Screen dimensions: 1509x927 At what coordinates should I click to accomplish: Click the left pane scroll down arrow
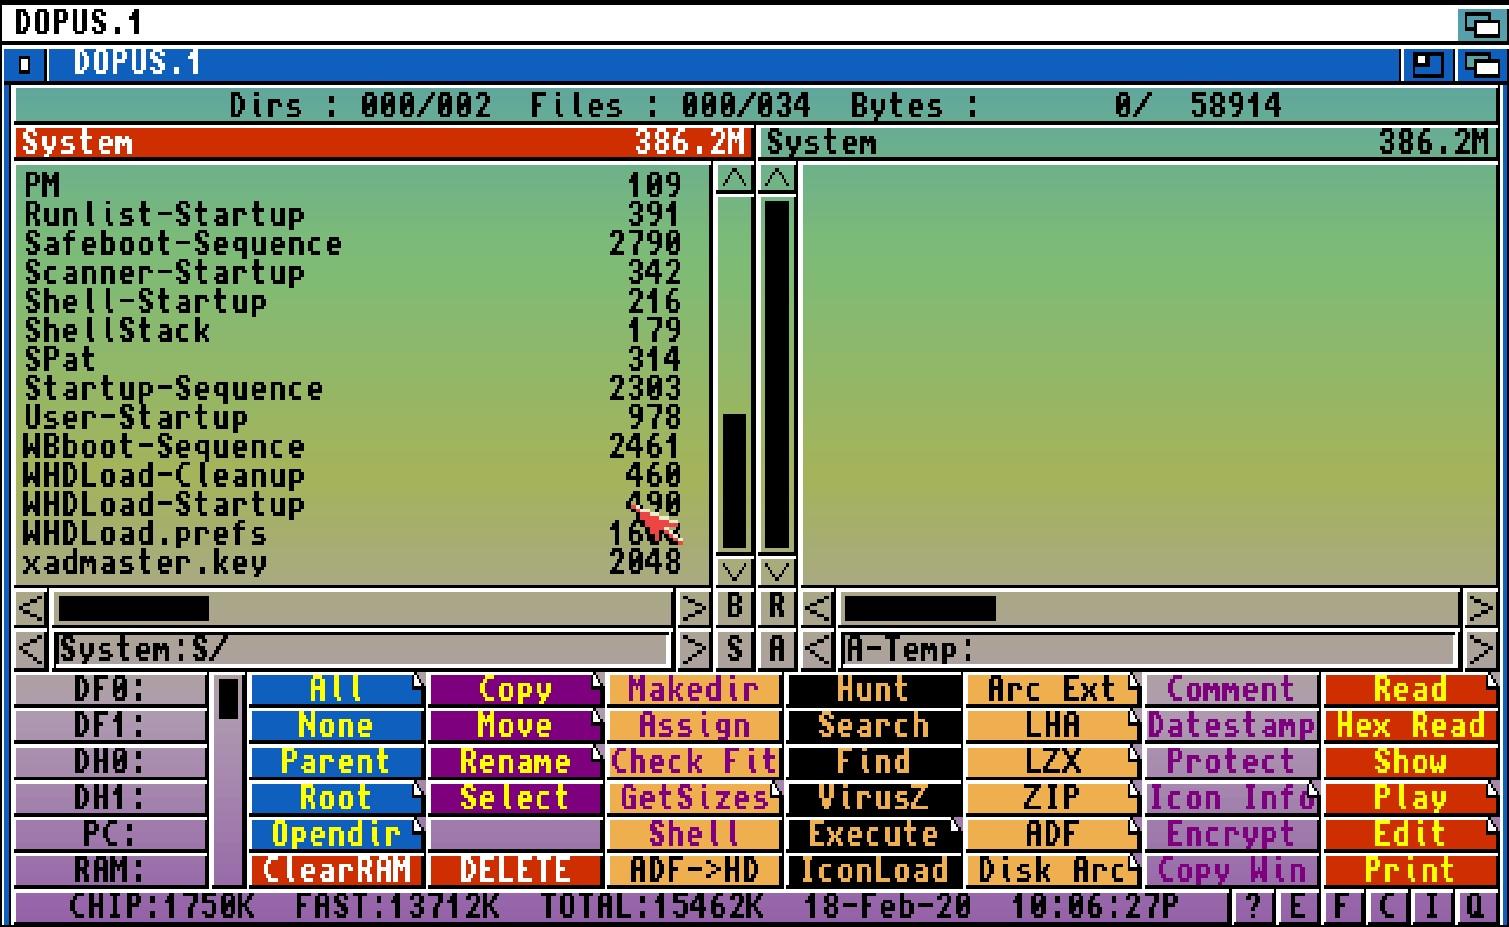point(735,572)
